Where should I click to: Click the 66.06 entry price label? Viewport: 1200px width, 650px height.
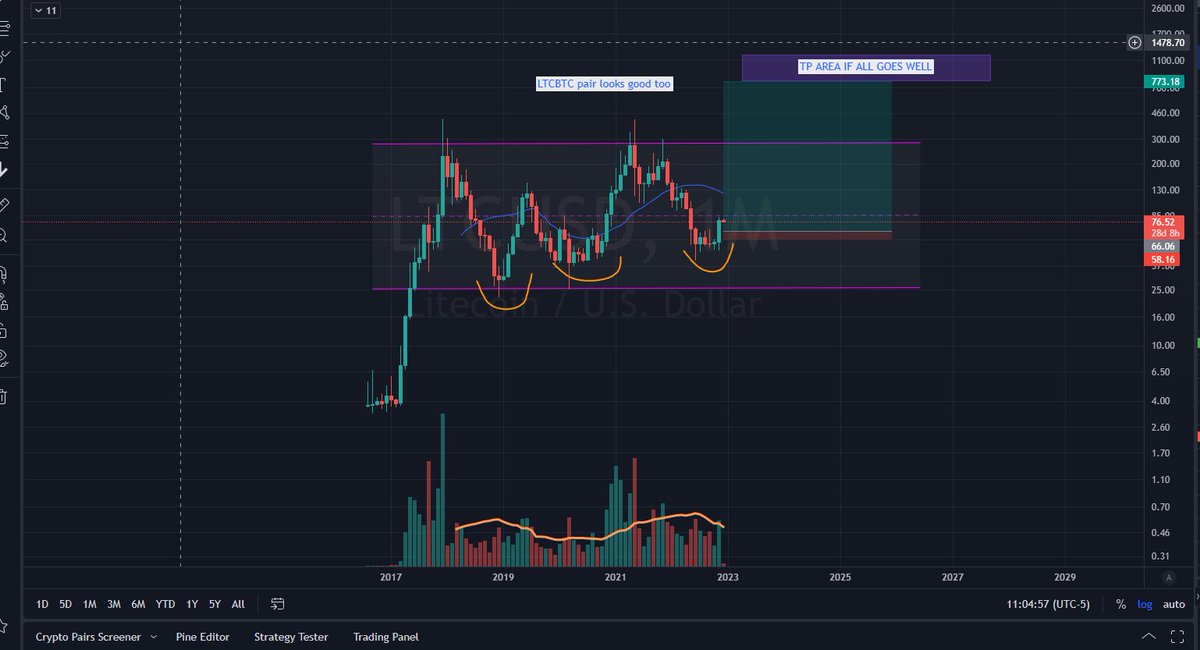(x=1163, y=246)
